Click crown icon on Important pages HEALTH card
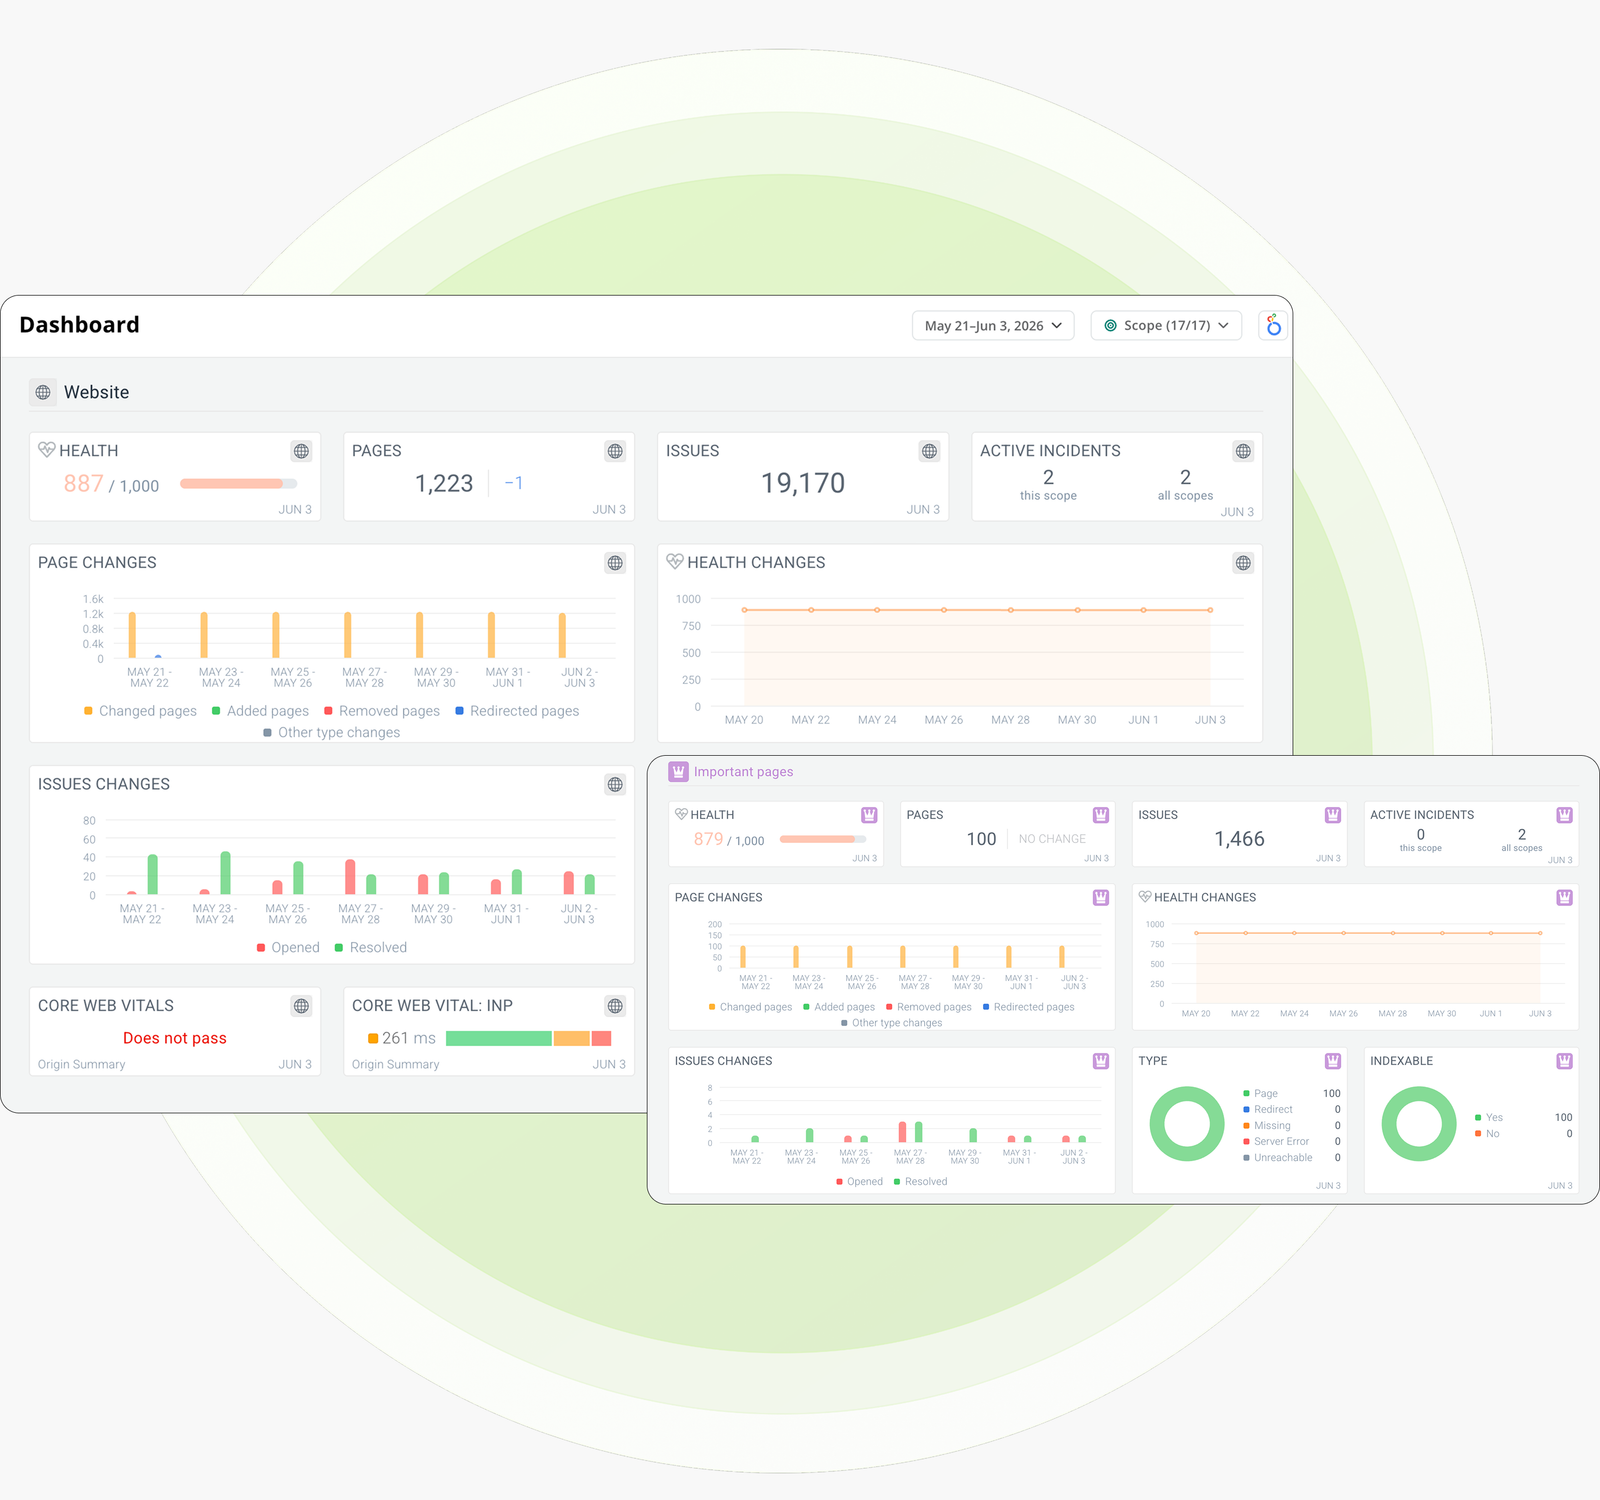 coord(869,815)
